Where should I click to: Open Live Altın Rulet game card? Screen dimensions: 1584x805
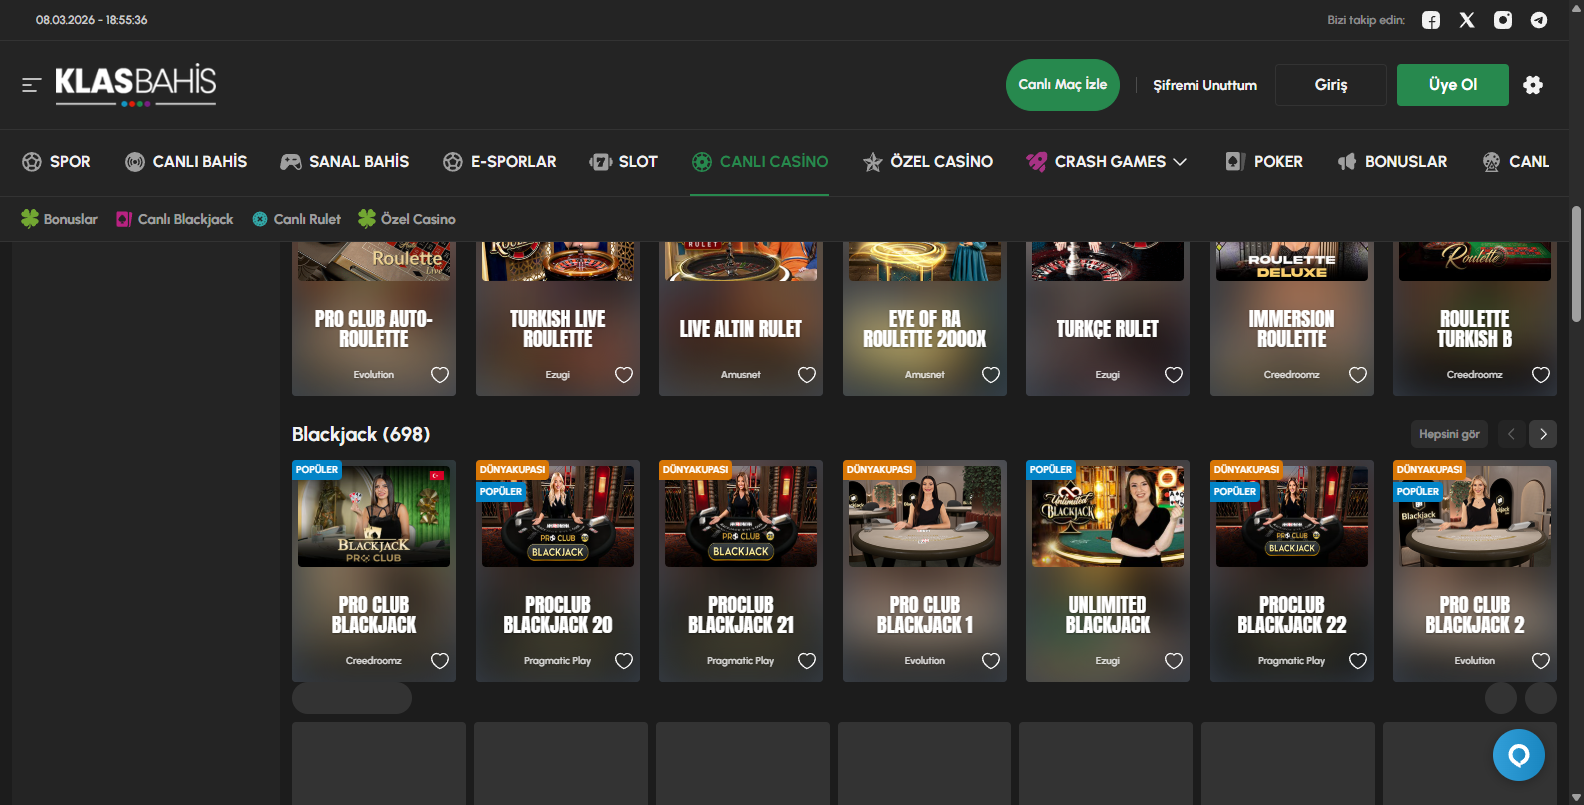tap(741, 318)
